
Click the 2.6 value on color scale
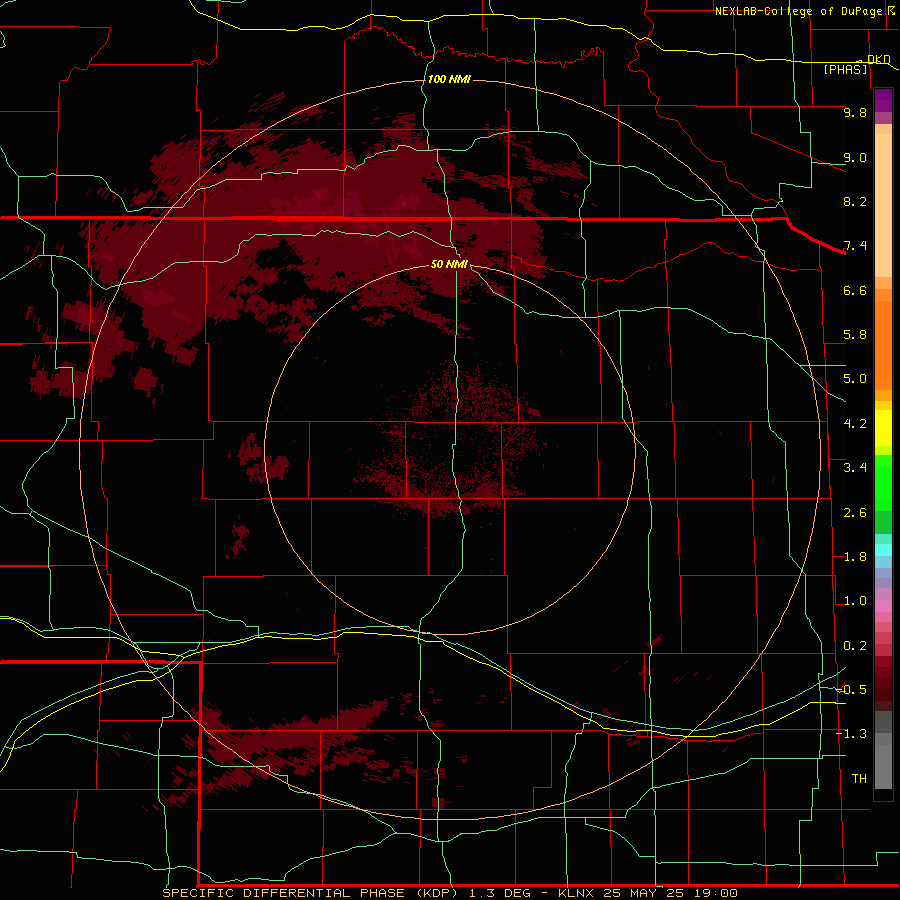(855, 513)
